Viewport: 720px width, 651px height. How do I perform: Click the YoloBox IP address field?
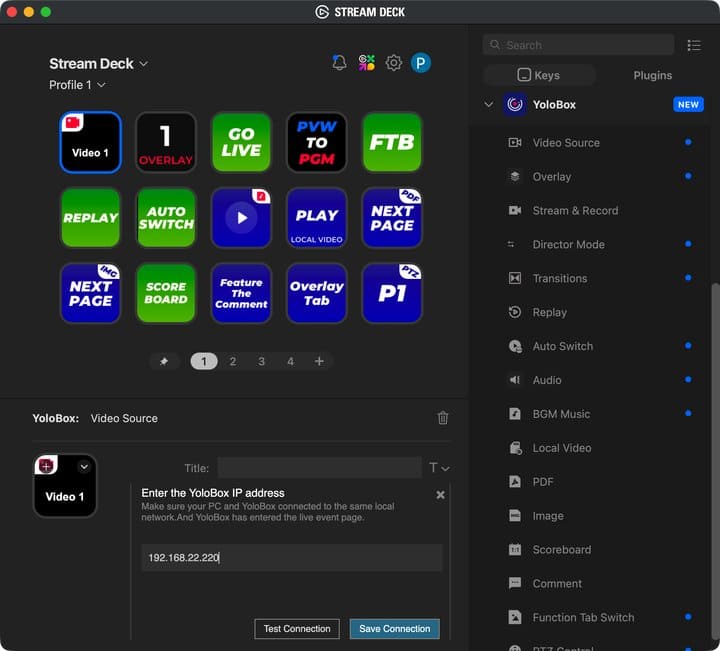[x=292, y=557]
